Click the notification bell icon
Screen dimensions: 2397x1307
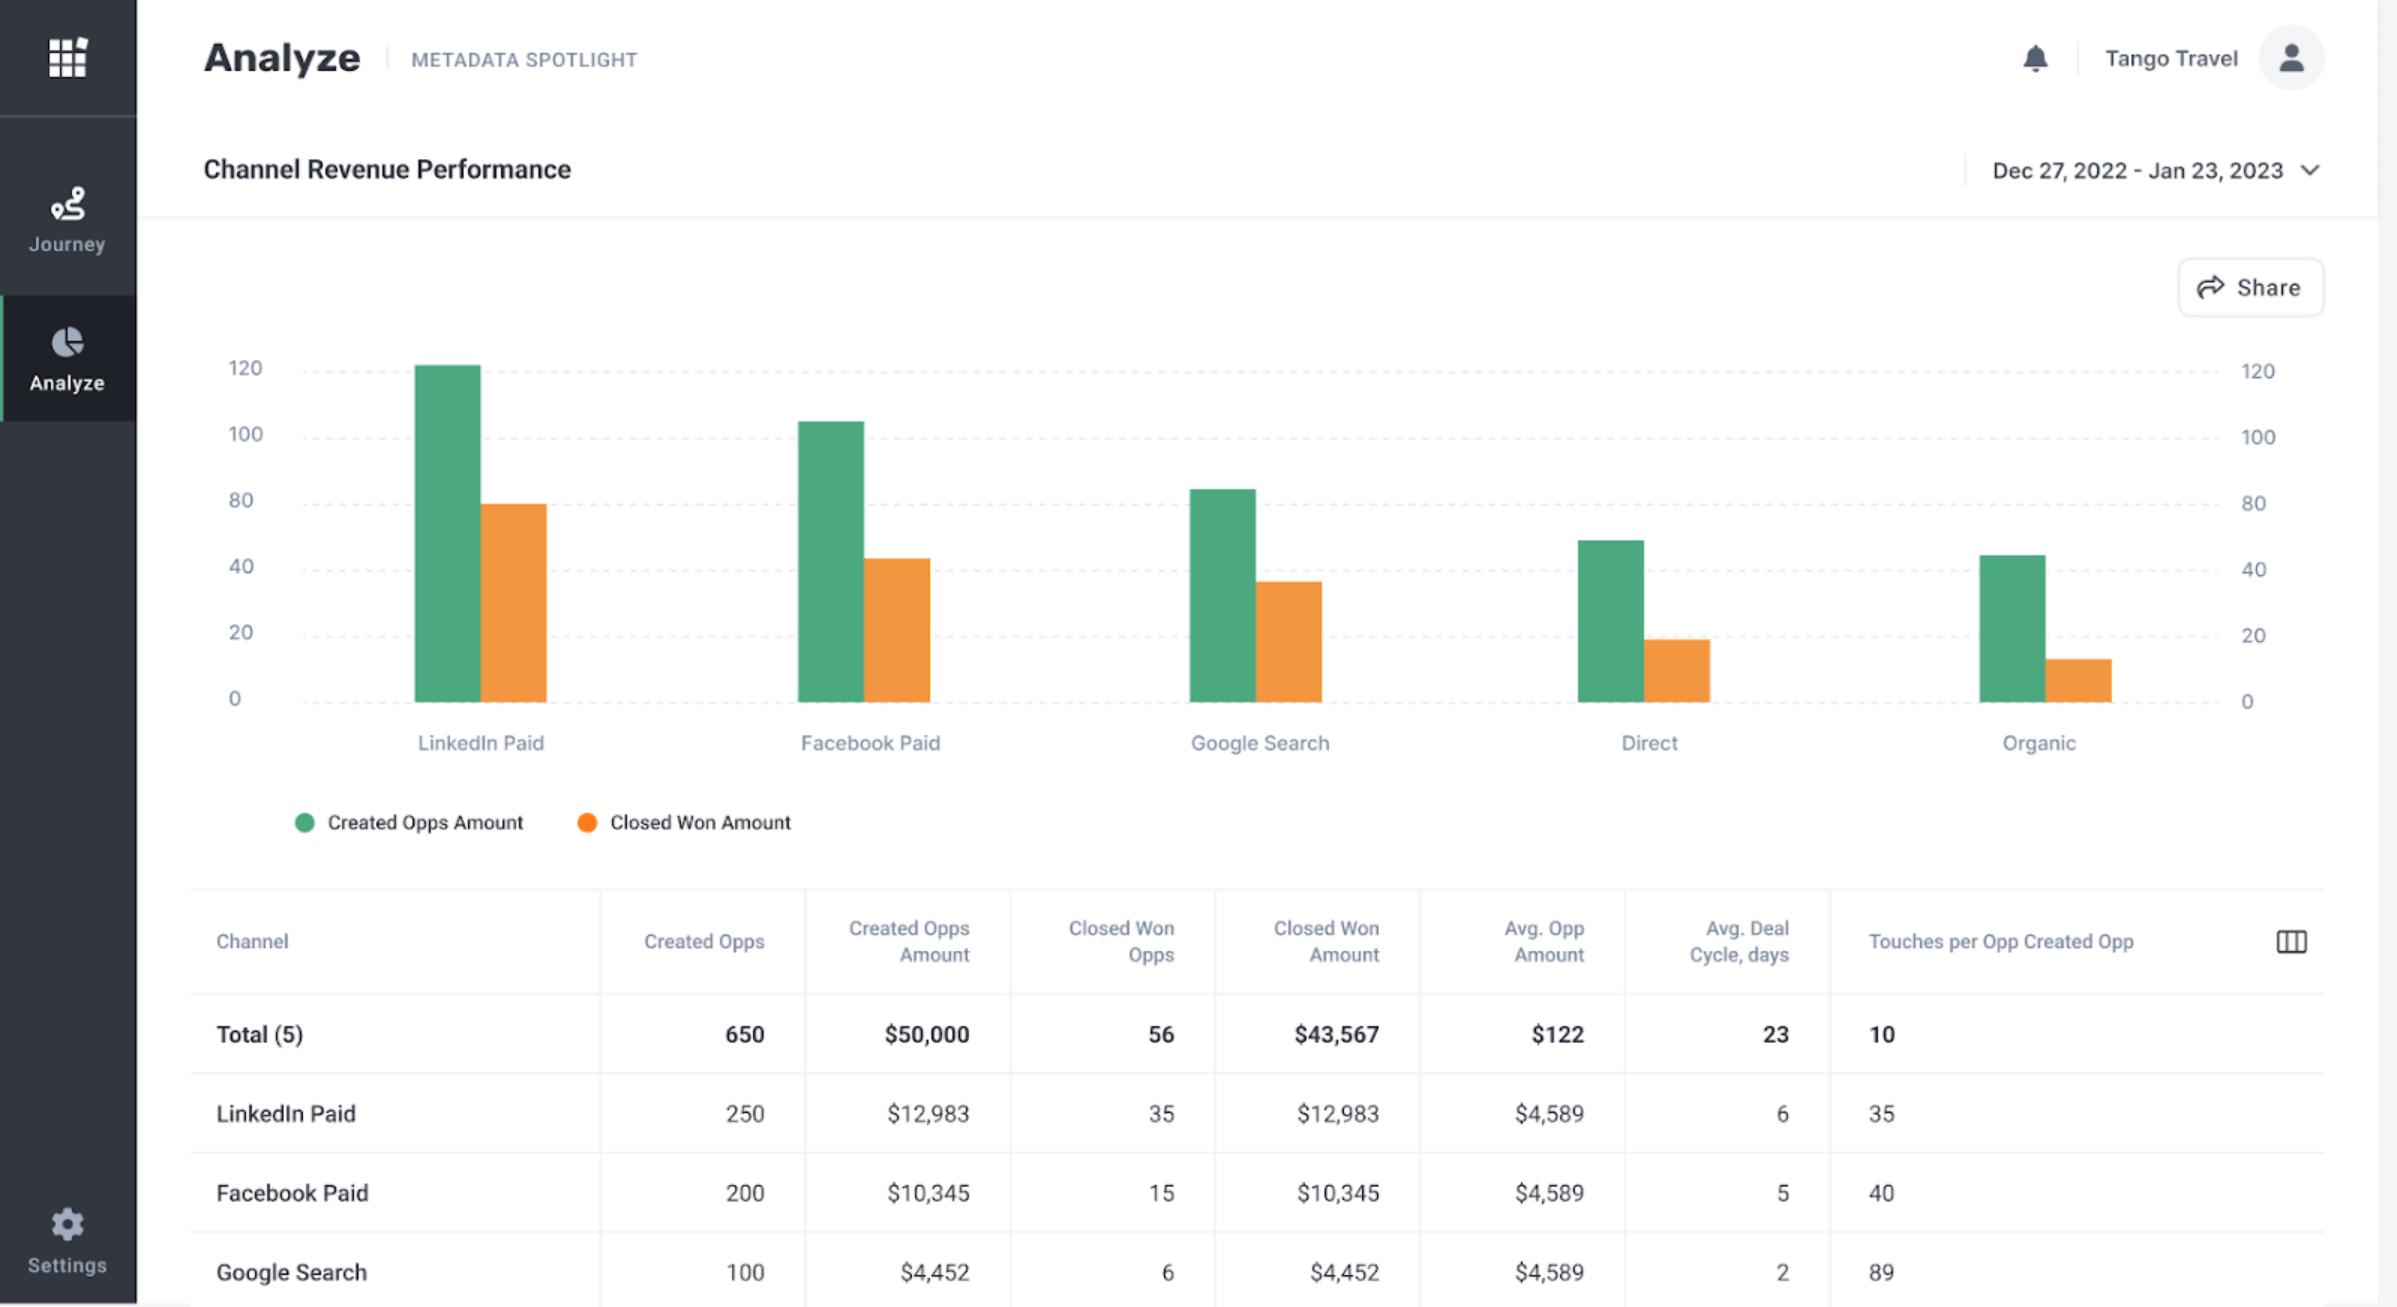point(2035,59)
